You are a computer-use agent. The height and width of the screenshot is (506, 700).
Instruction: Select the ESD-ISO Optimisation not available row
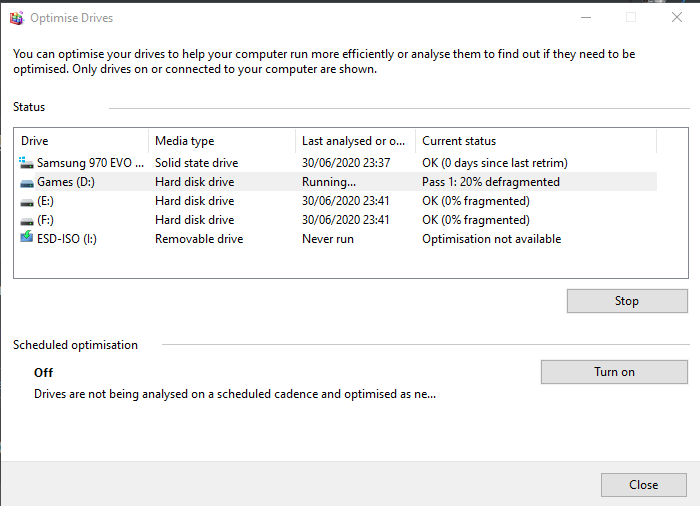tap(491, 239)
